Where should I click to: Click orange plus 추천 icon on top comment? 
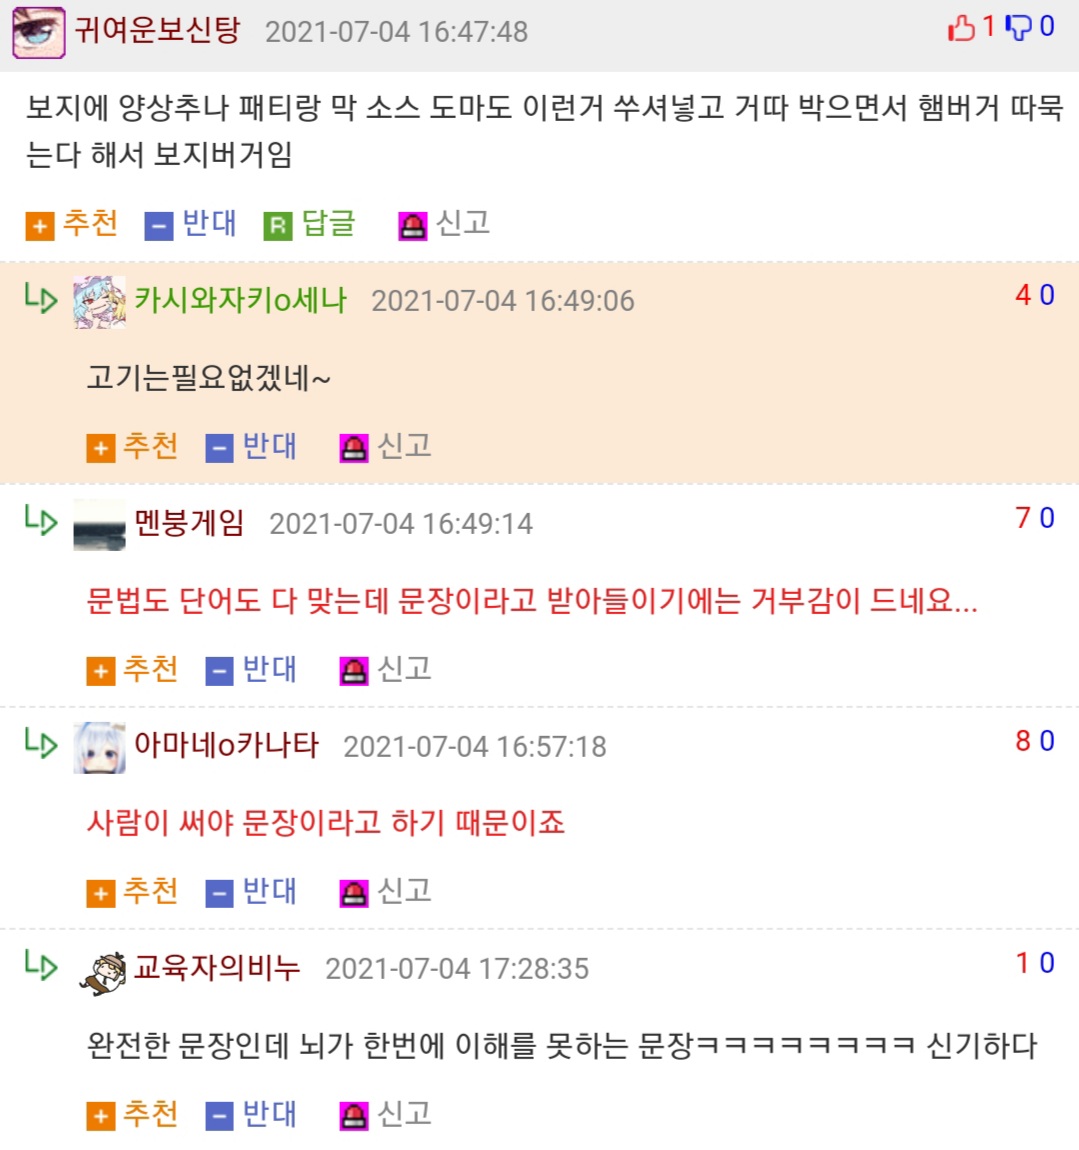[x=40, y=226]
